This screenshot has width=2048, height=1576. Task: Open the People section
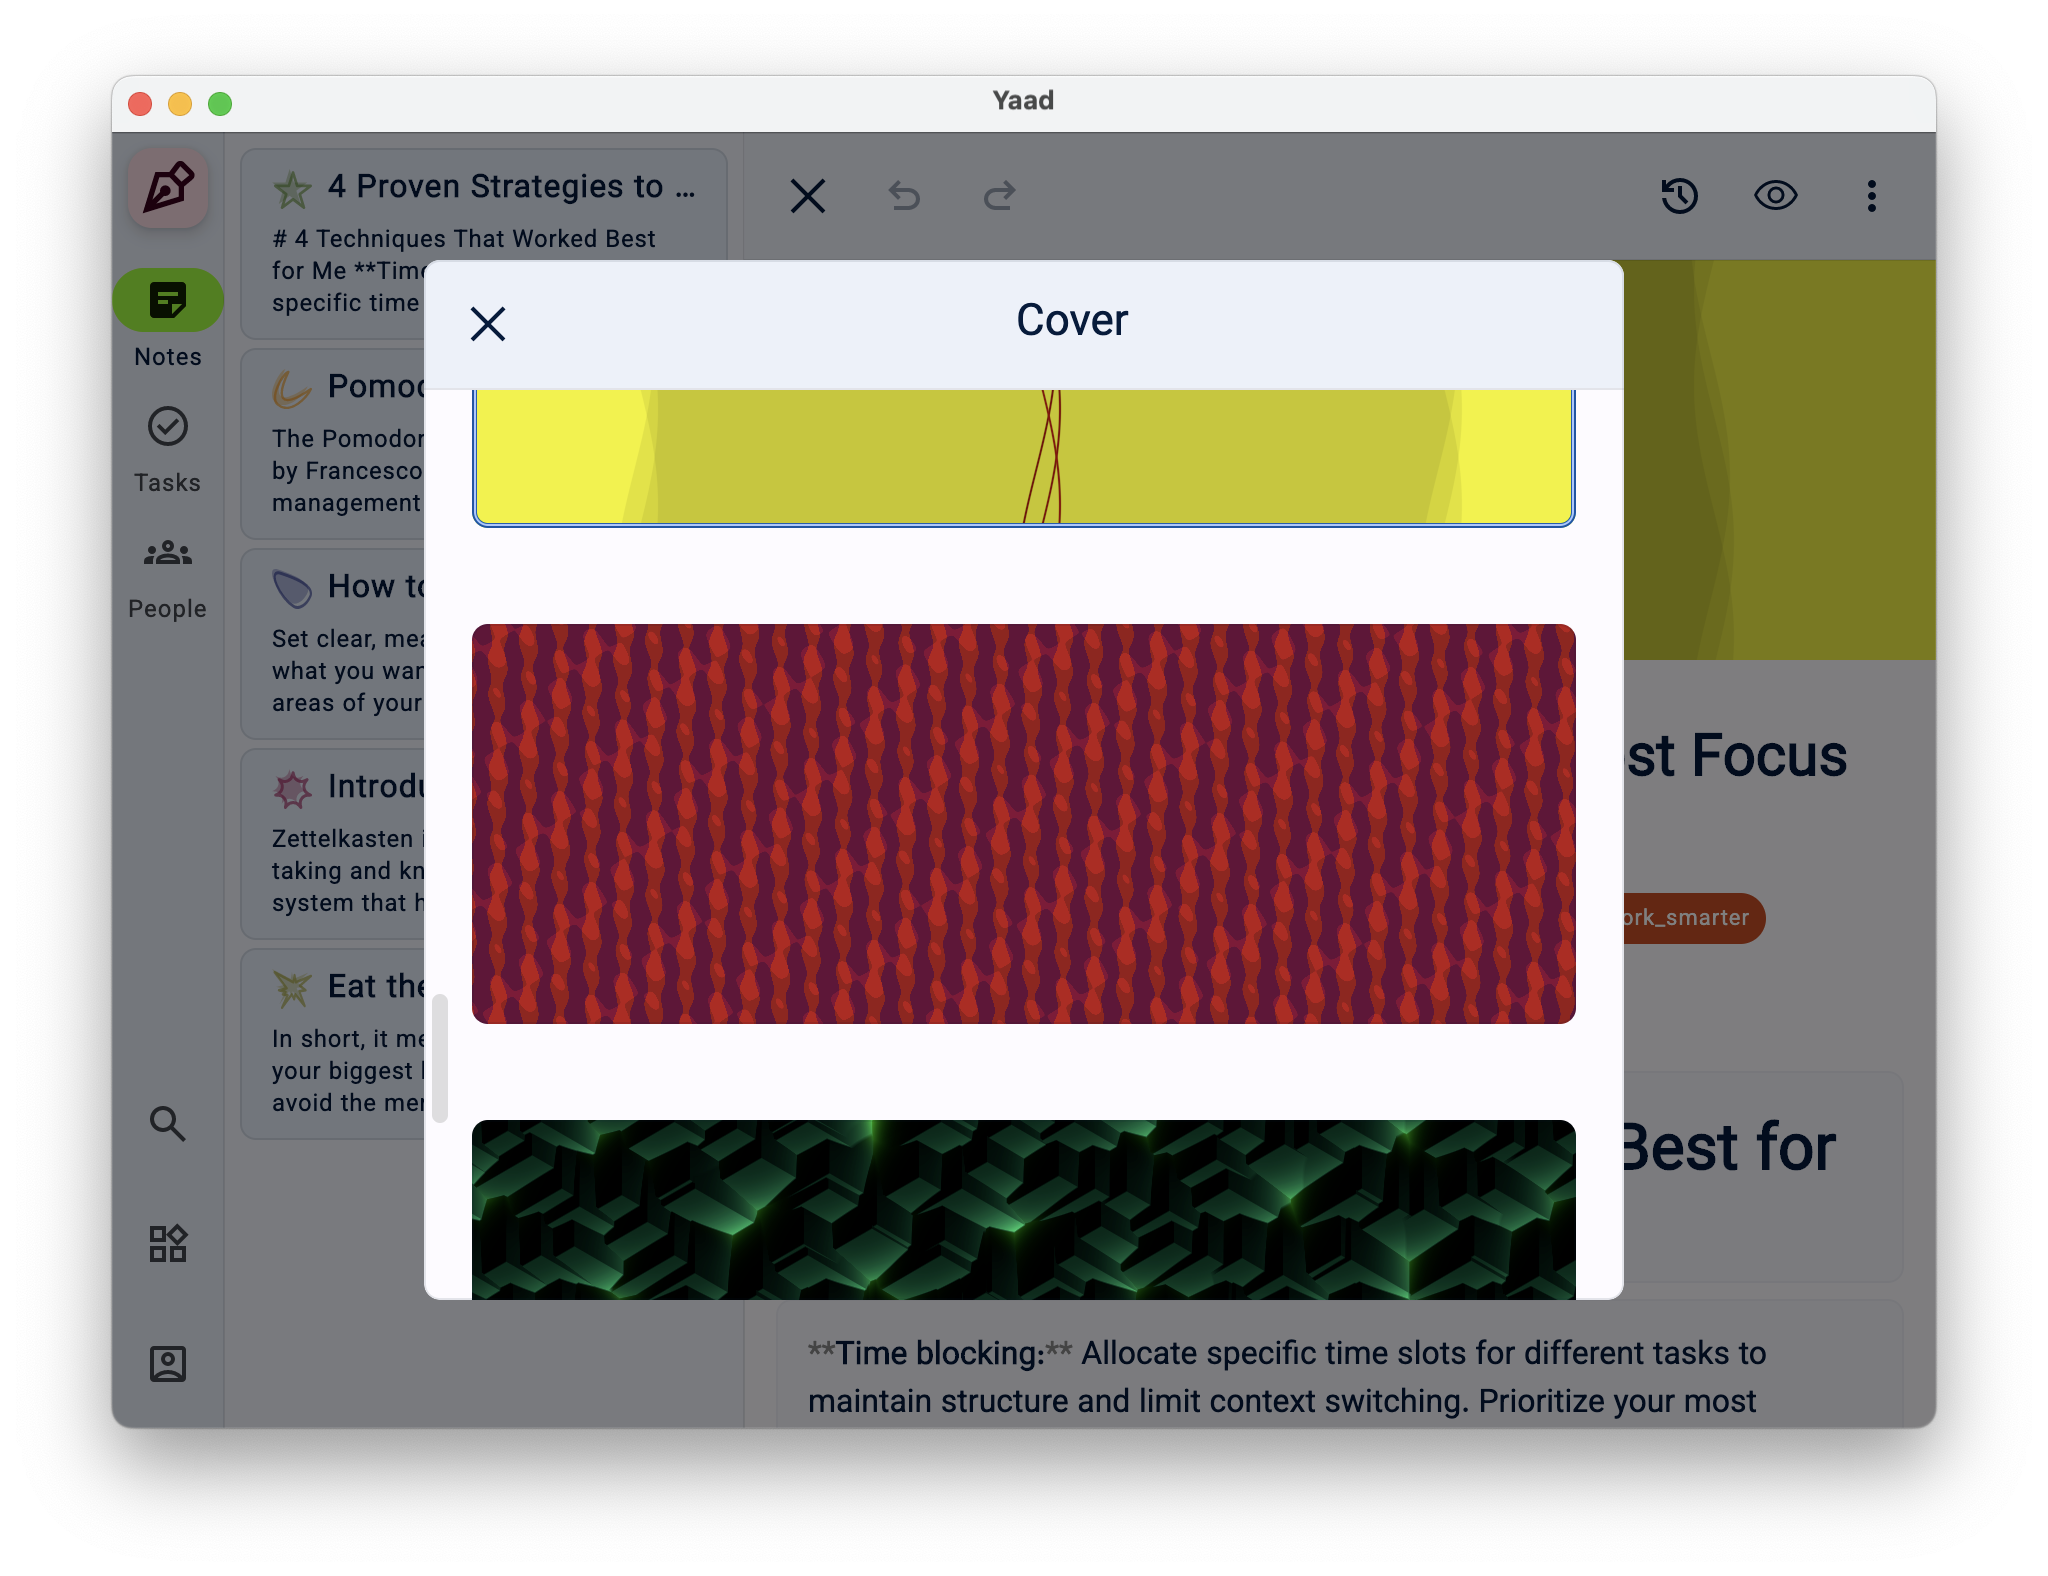tap(167, 578)
